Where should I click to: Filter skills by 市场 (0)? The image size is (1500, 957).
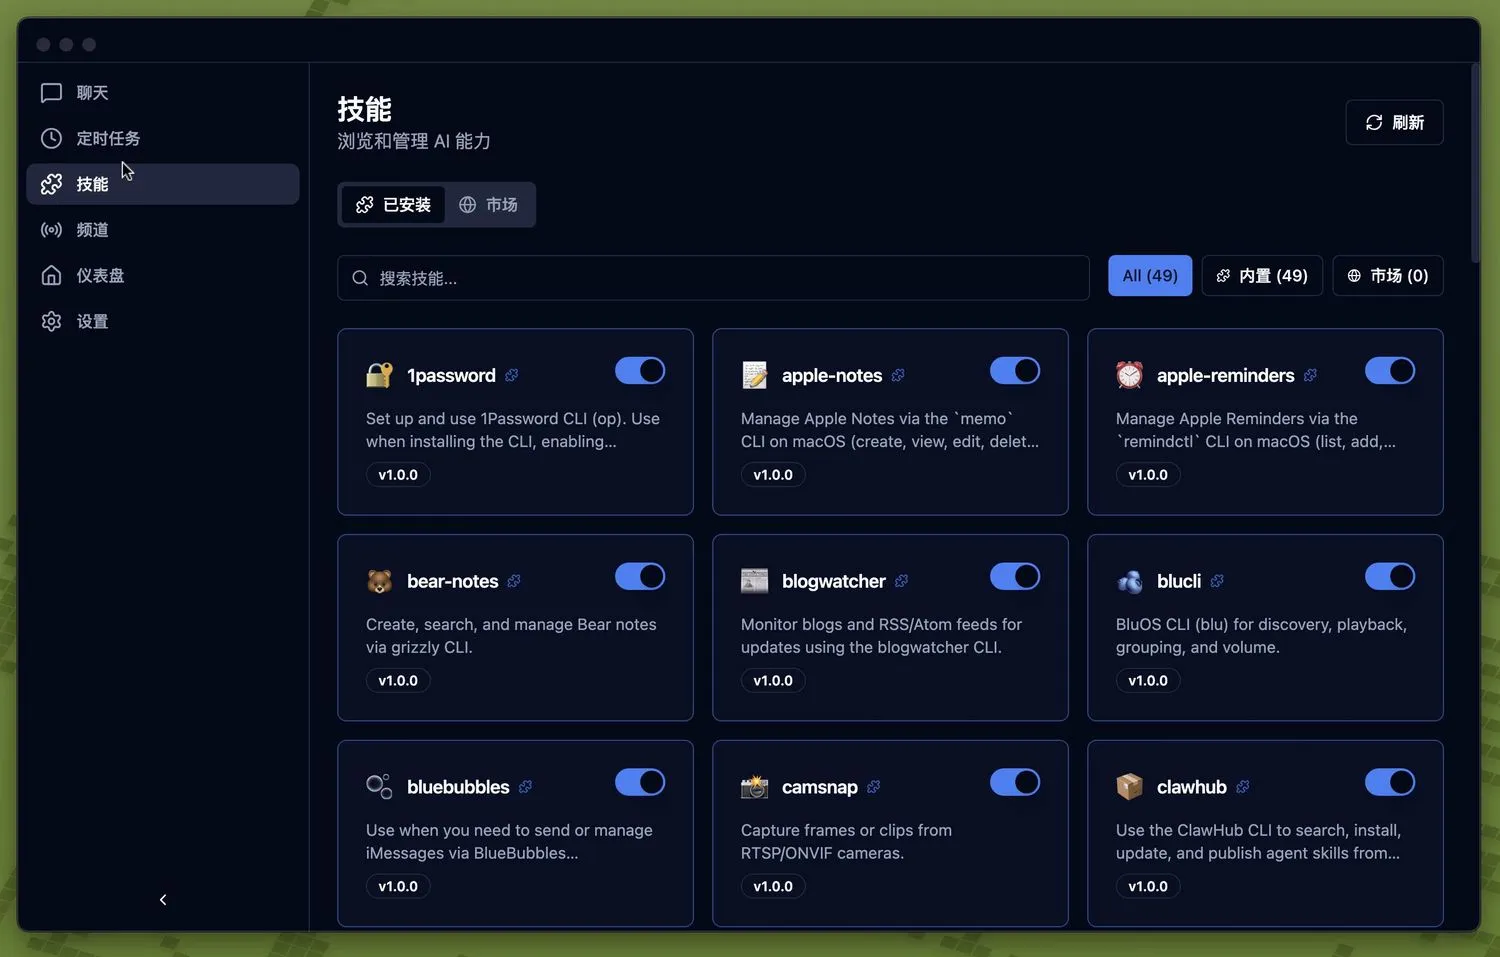[x=1388, y=276]
